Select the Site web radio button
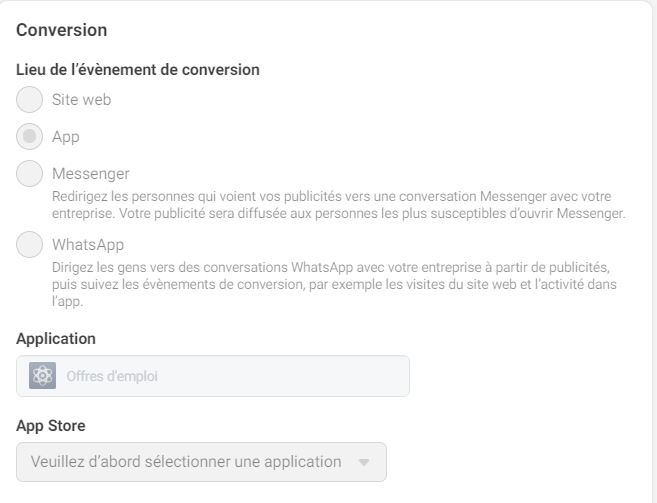Image resolution: width=657 pixels, height=503 pixels. coord(29,99)
